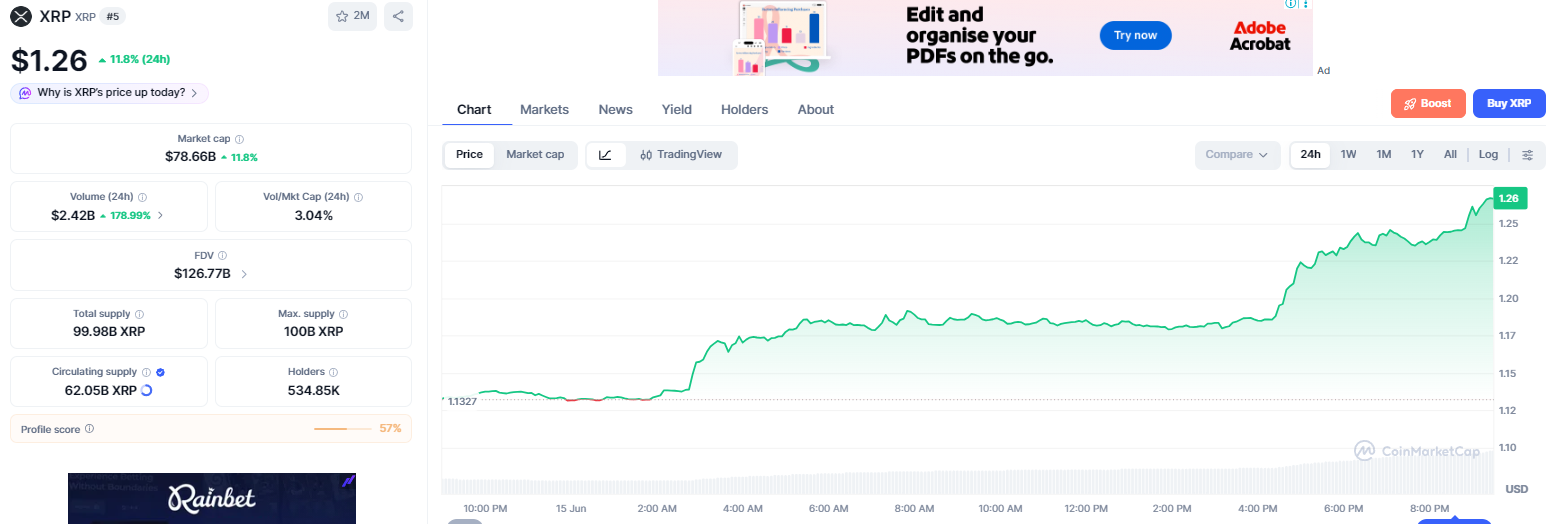Click the Total supply info icon
The width and height of the screenshot is (1546, 524).
point(139,314)
